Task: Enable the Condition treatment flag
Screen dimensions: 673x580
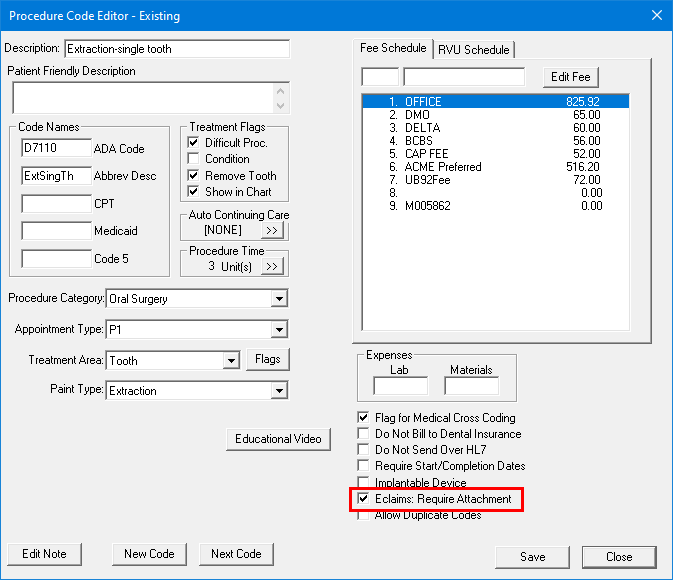Action: tap(195, 159)
